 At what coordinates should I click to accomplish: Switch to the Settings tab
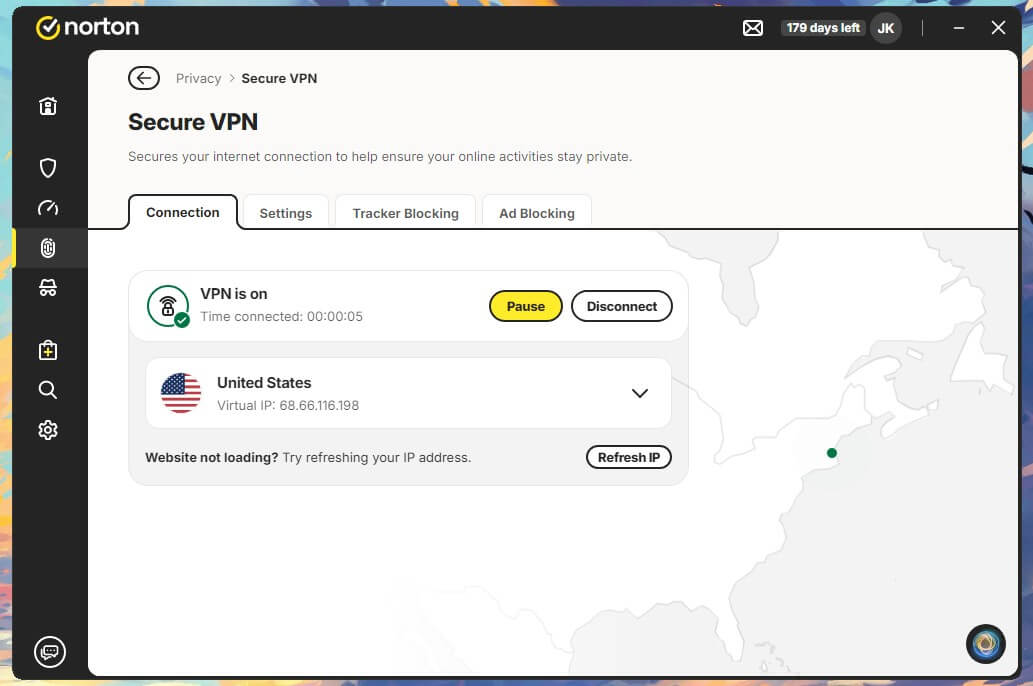point(285,213)
